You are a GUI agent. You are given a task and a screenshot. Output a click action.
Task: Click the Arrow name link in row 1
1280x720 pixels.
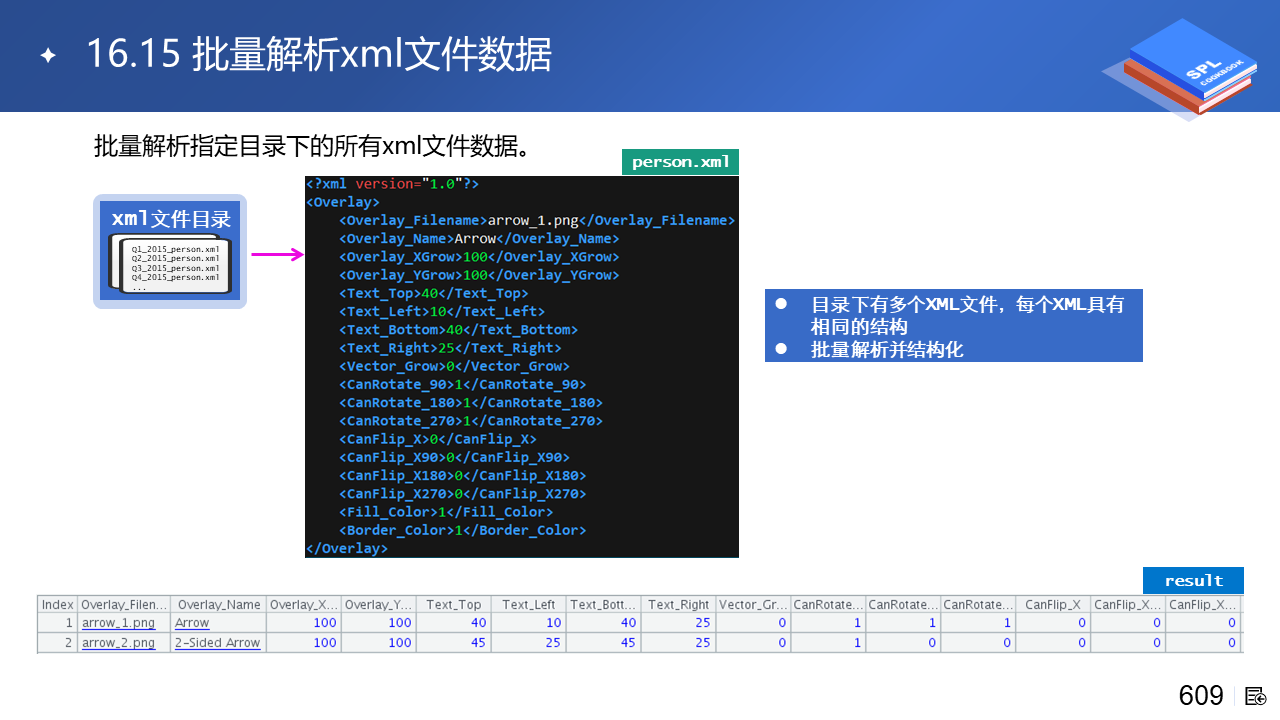point(192,623)
